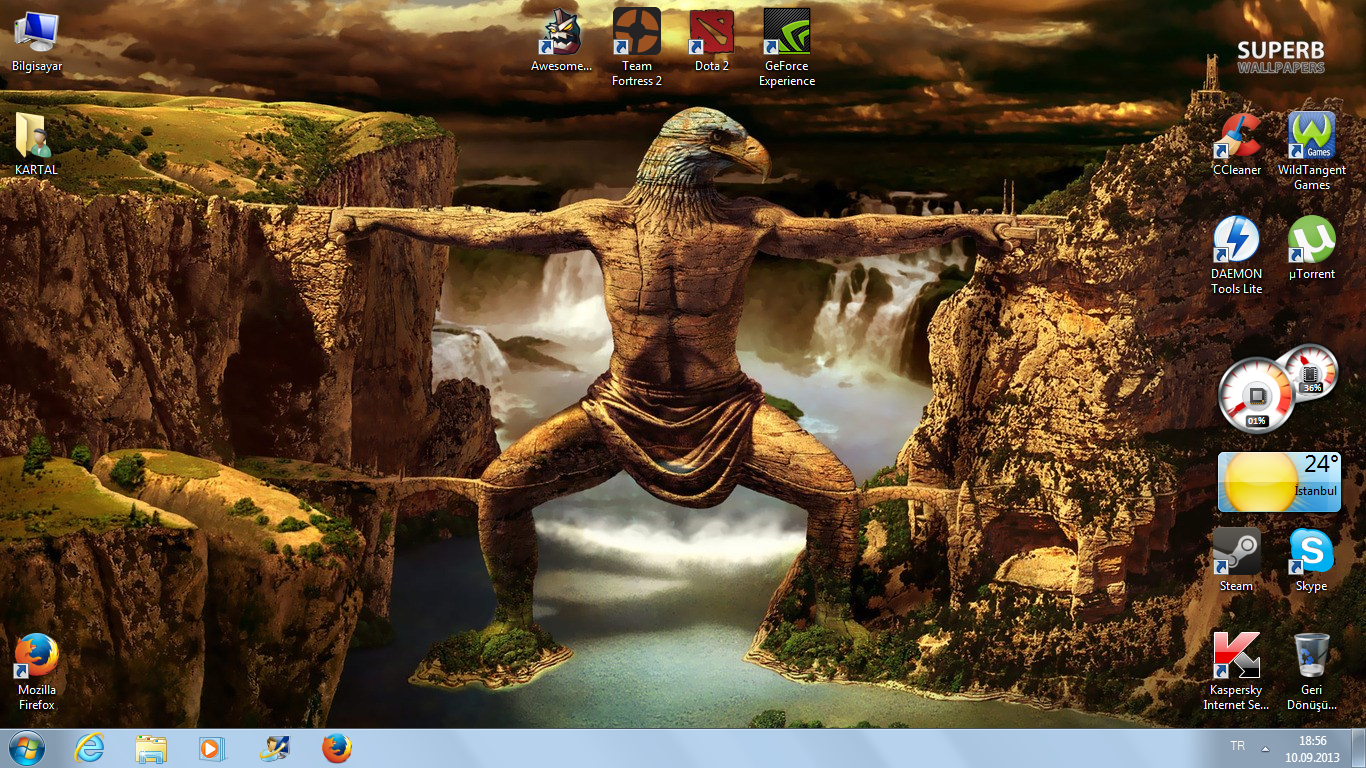Screen dimensions: 1366x768
Task: Open the Bilgisayar desktop icon
Action: tap(37, 42)
